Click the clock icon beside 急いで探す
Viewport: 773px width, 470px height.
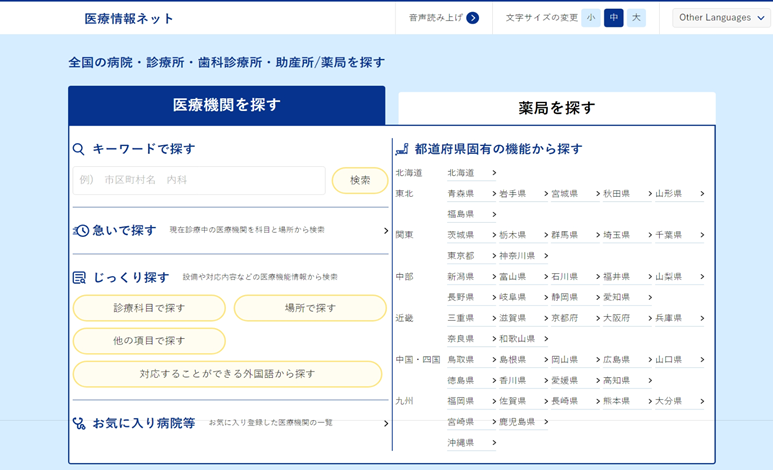pyautogui.click(x=81, y=230)
